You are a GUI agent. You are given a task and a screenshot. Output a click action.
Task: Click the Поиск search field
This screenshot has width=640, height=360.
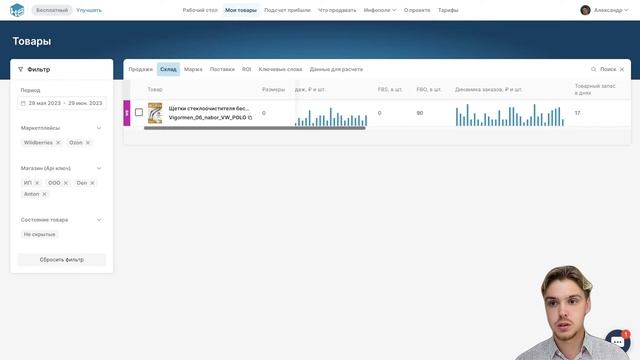[608, 69]
